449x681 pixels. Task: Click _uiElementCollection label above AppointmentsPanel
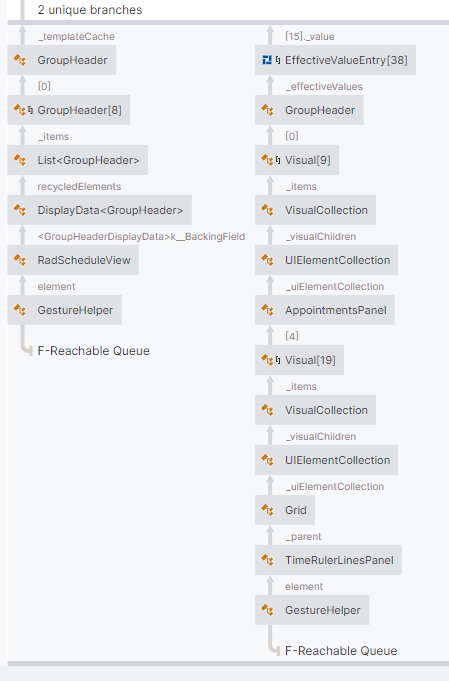335,287
